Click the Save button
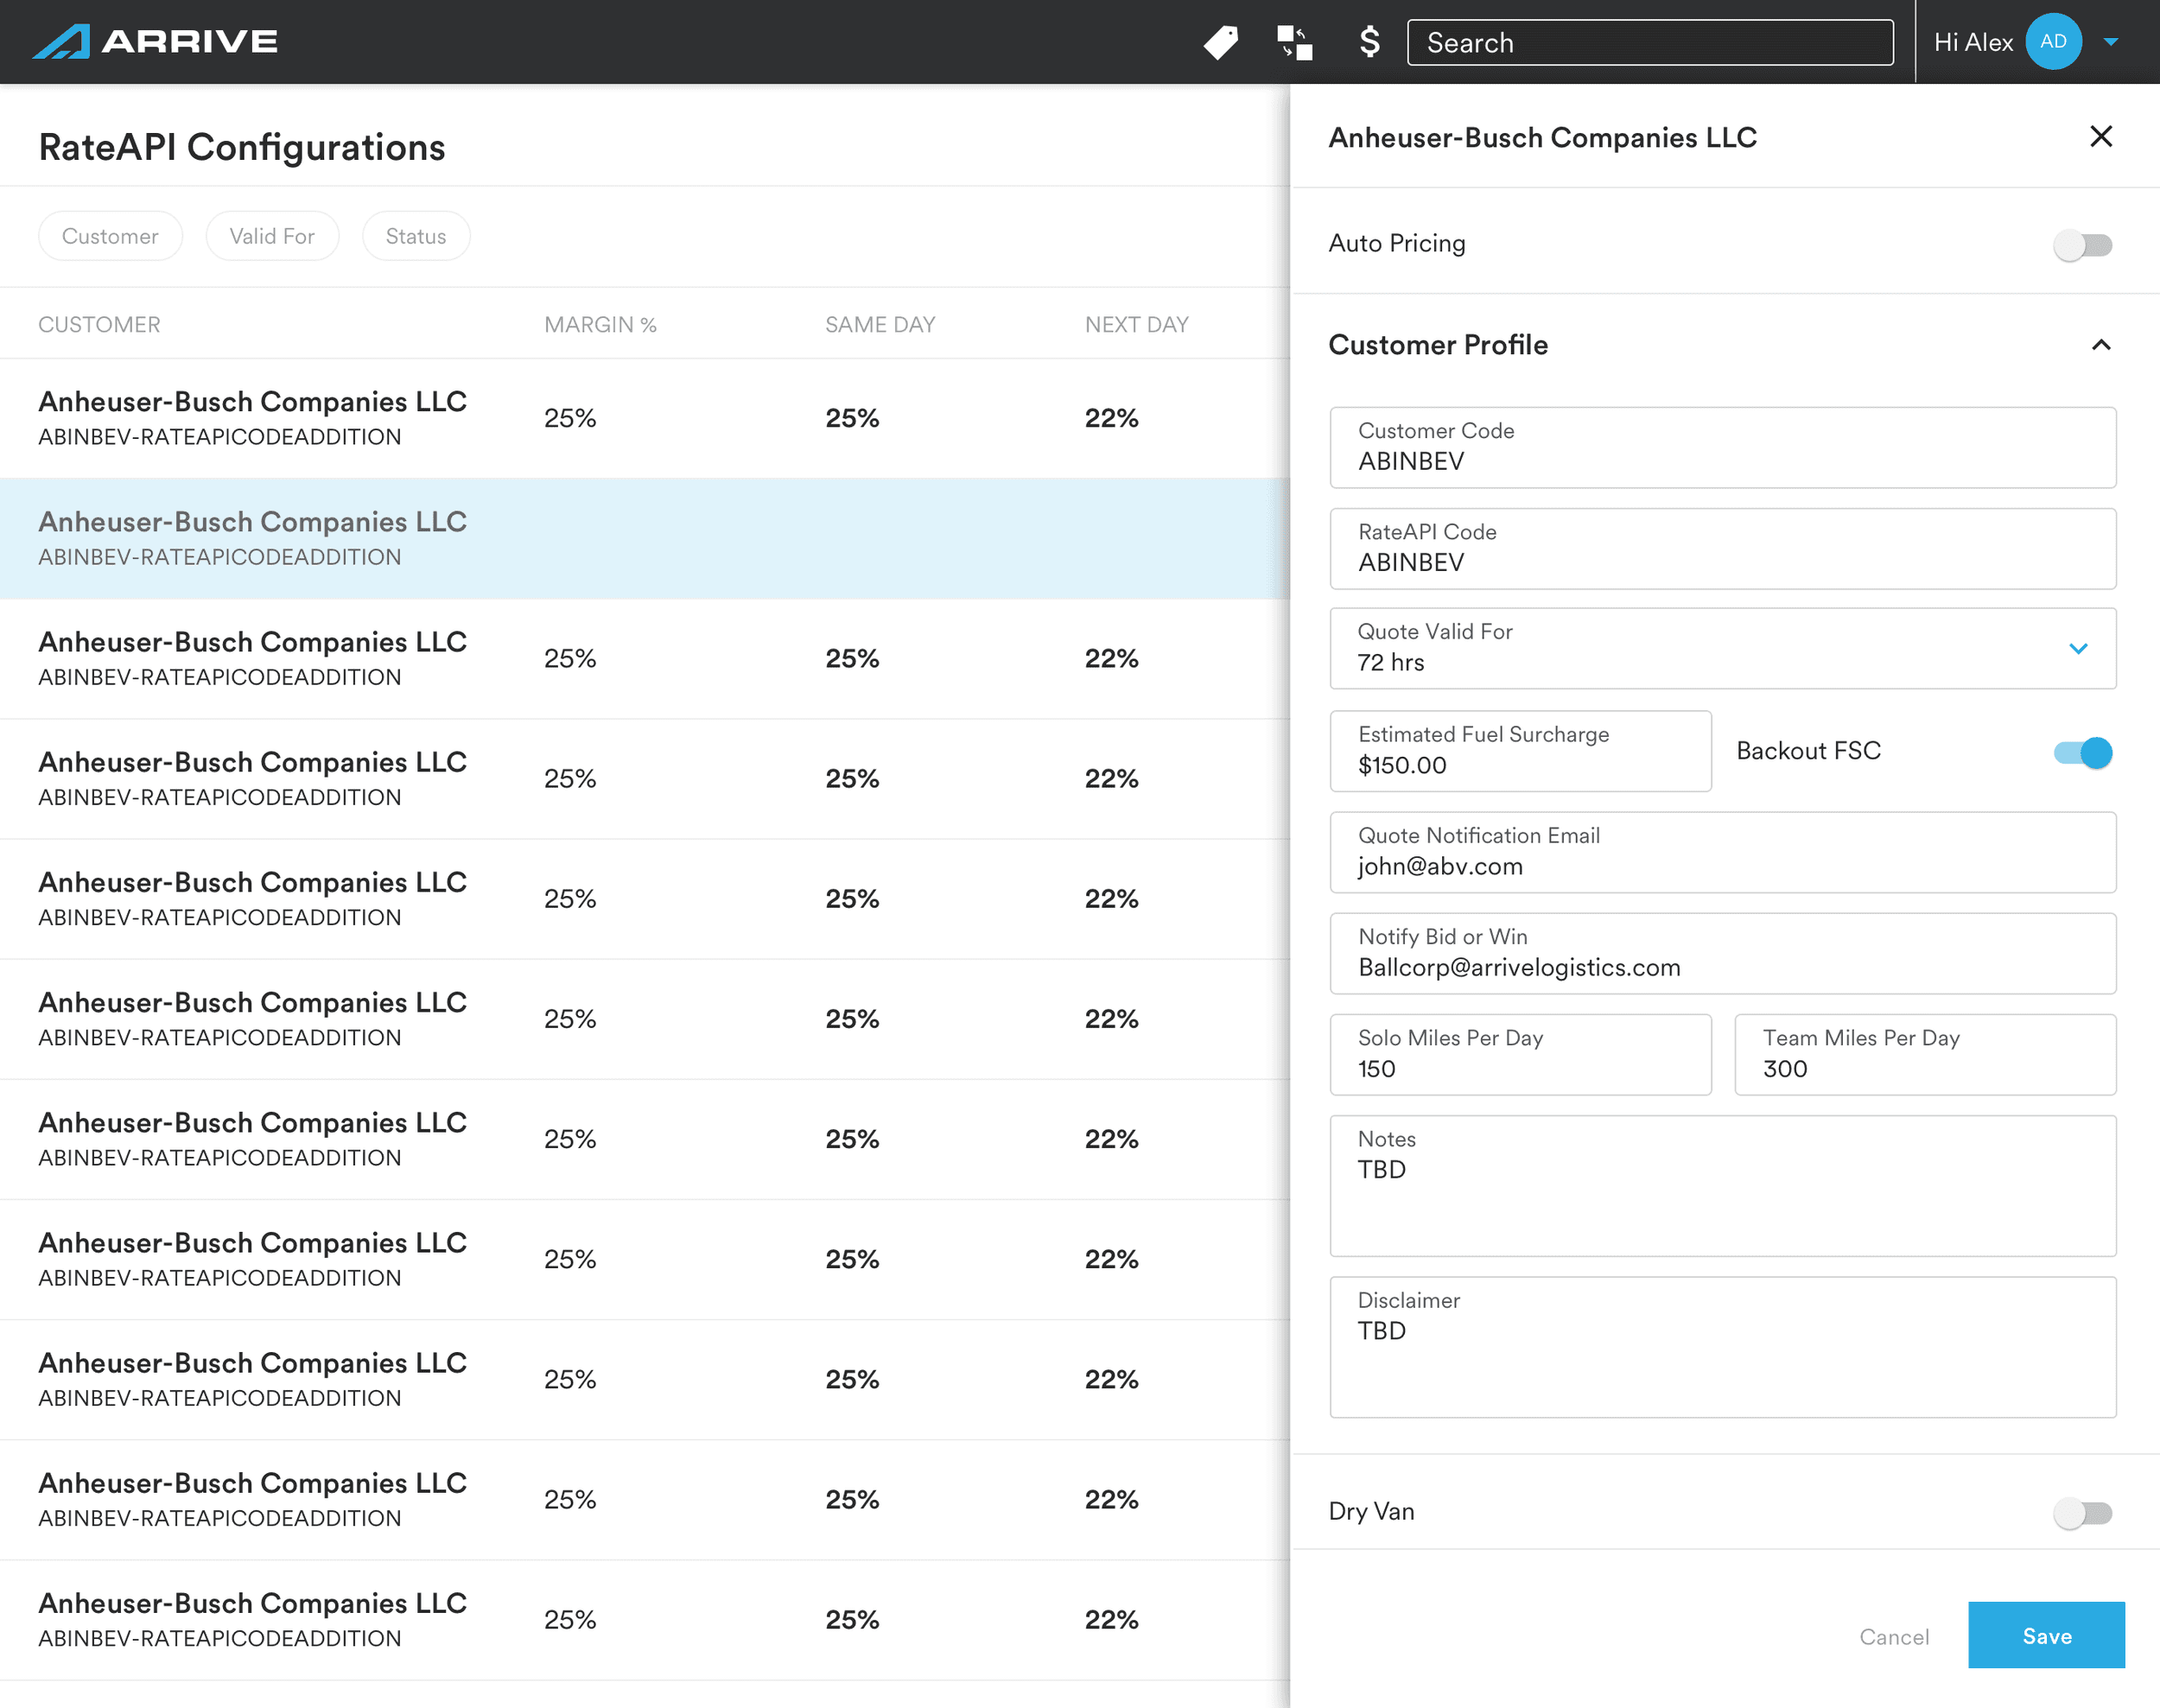This screenshot has width=2160, height=1708. [2046, 1635]
